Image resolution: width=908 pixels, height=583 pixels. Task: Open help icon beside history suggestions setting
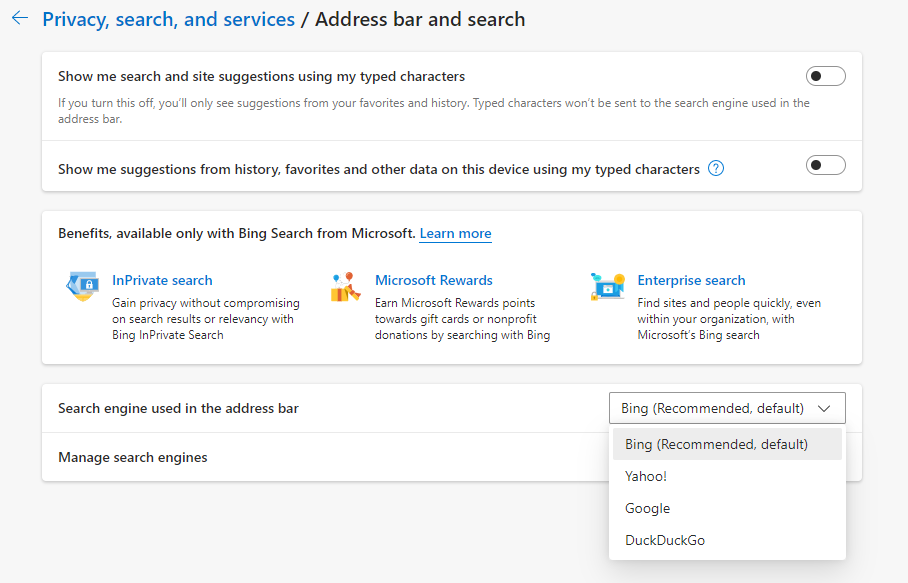coord(716,168)
